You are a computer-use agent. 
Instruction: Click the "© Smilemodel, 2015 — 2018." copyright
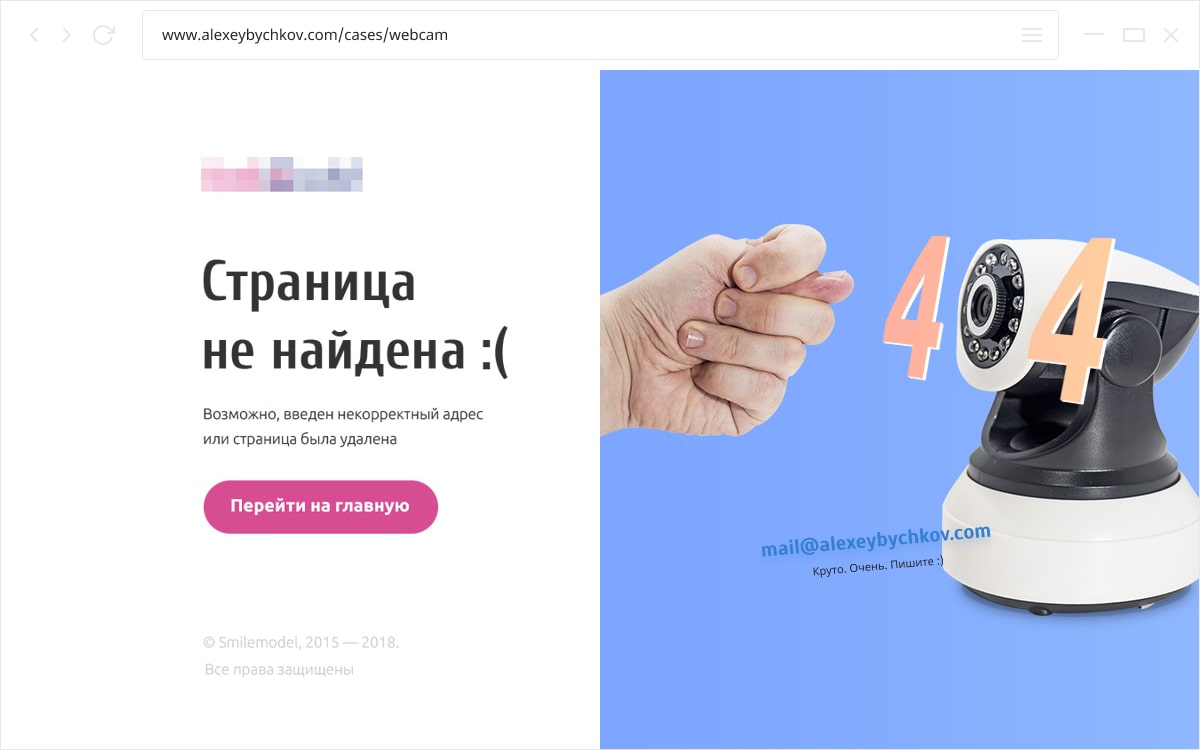coord(301,642)
